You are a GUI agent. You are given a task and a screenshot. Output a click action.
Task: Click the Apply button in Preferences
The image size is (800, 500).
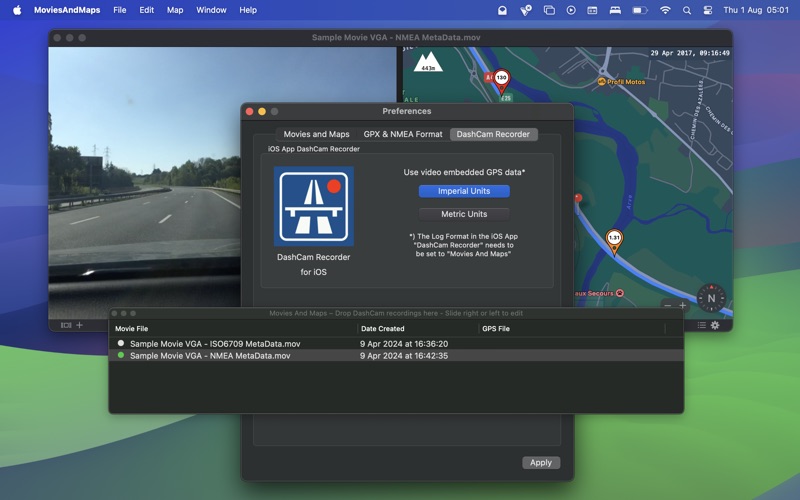click(x=541, y=462)
